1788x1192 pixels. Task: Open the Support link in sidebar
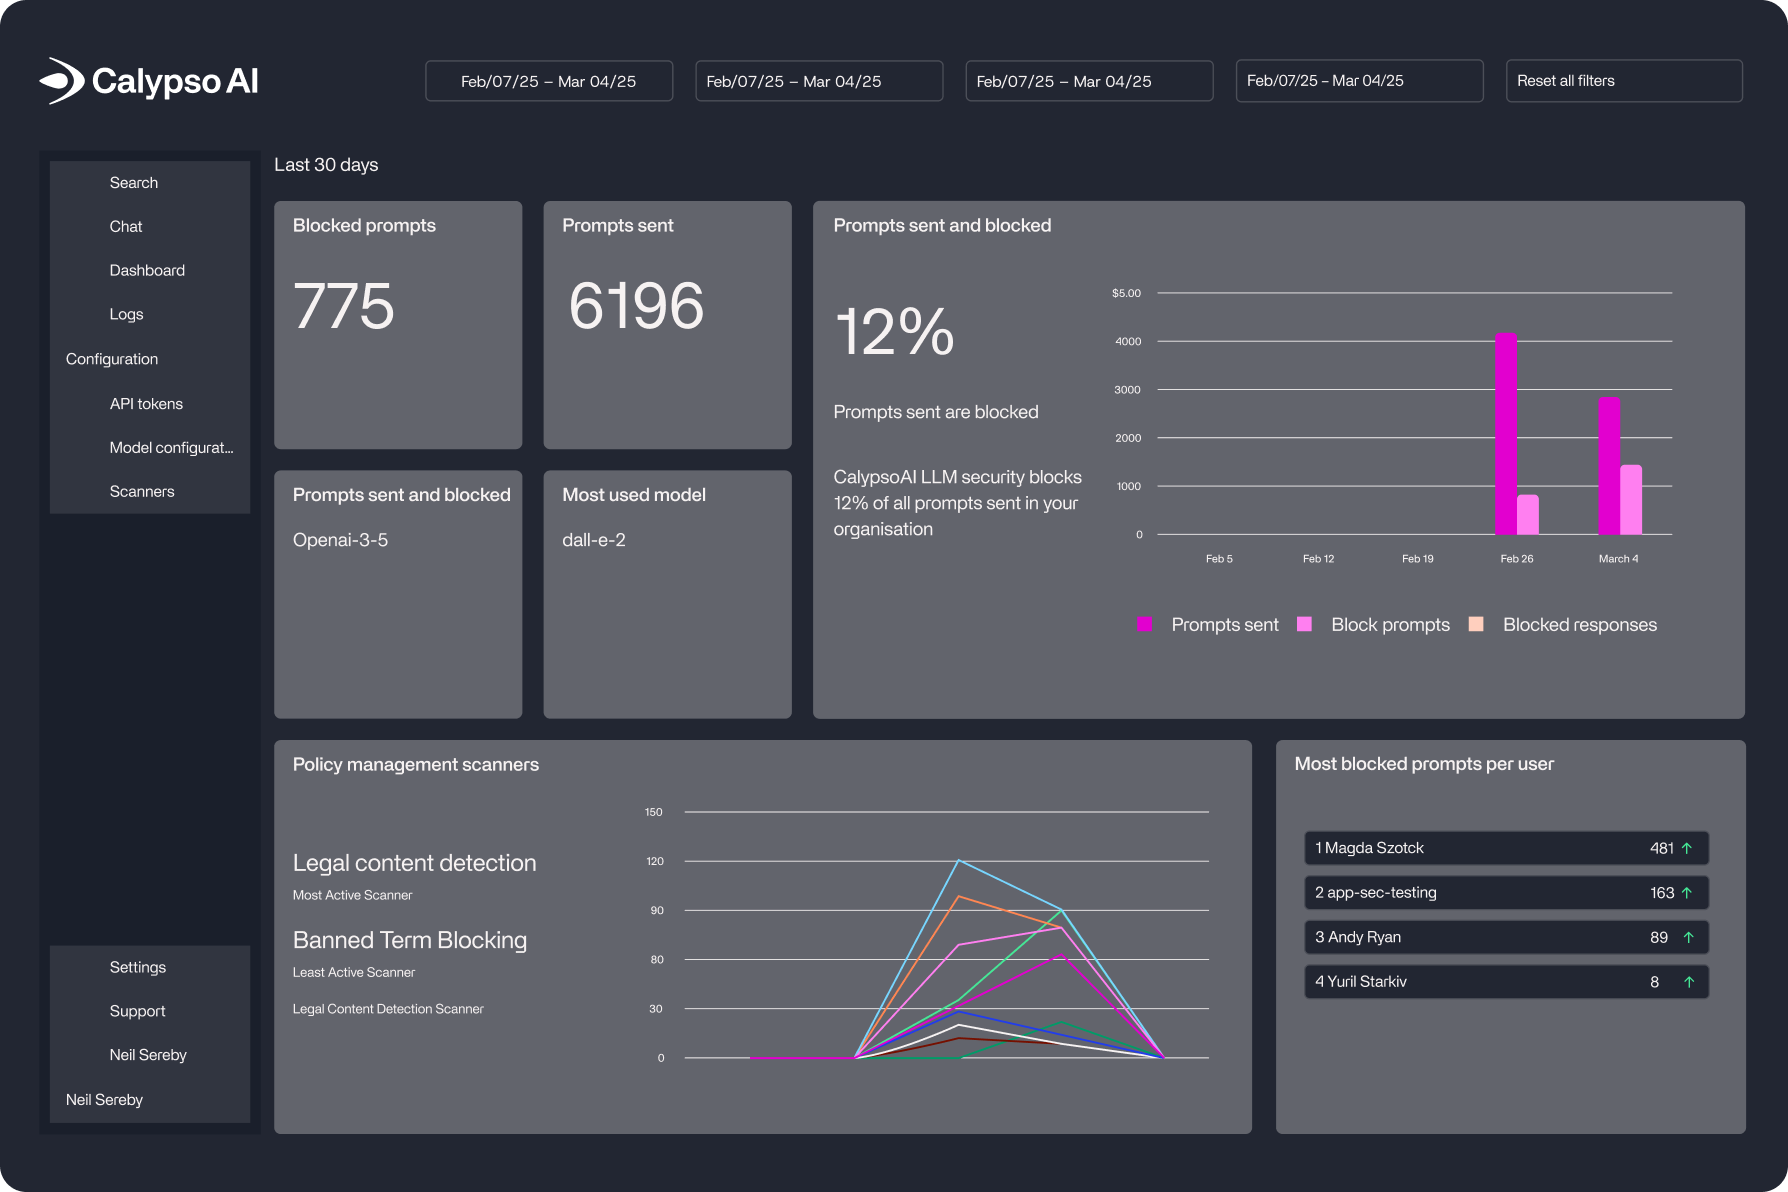(137, 1011)
